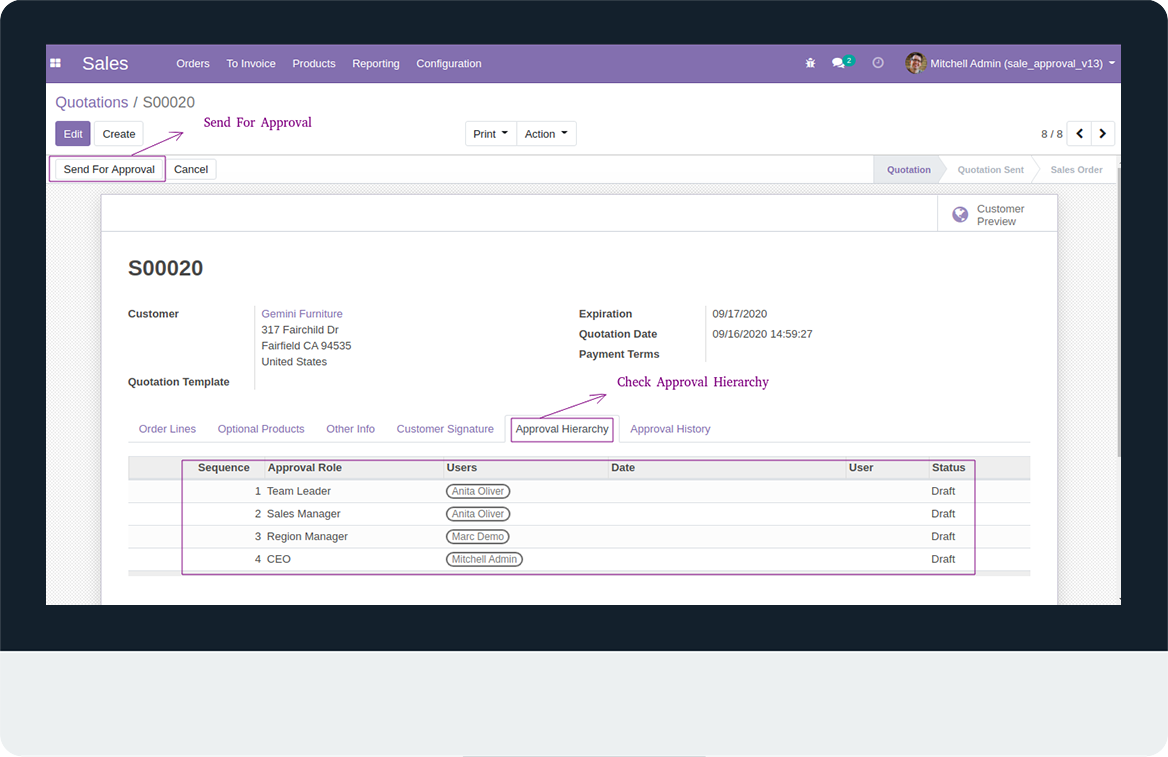Image resolution: width=1168 pixels, height=757 pixels.
Task: Click the vertical page scrollbar
Action: tap(1117, 313)
